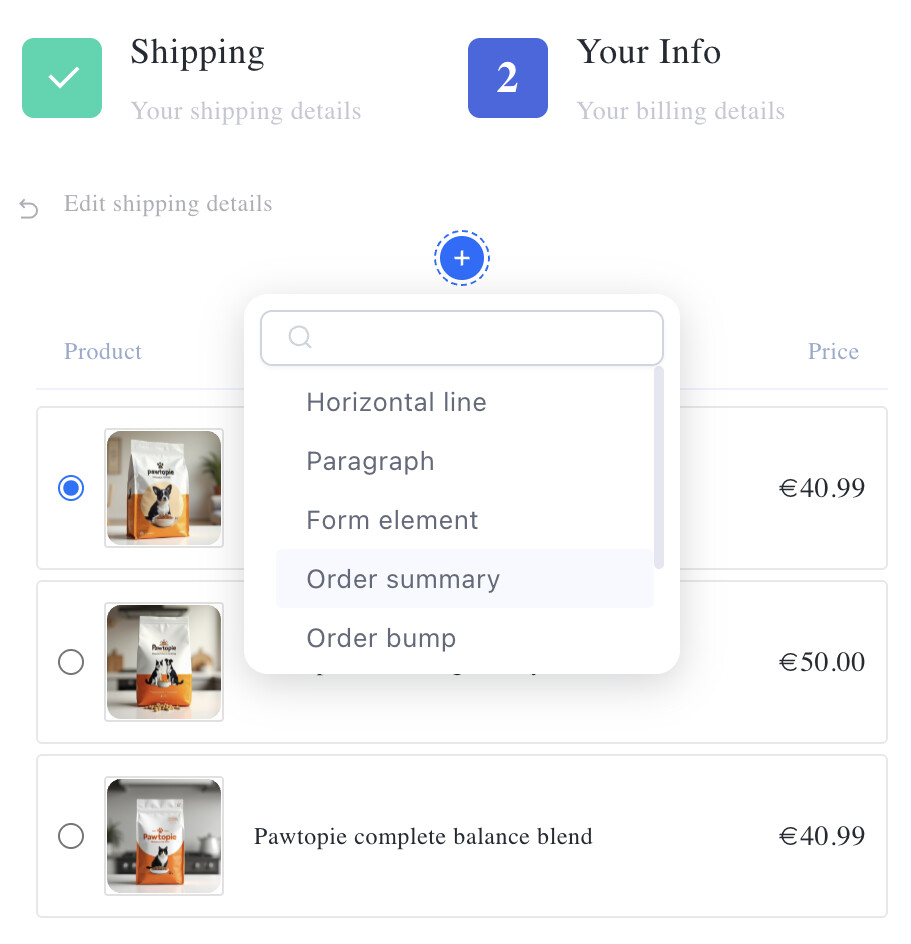Pick Paragraph in the element dropdown
Viewport: 911px width, 944px height.
coord(370,461)
